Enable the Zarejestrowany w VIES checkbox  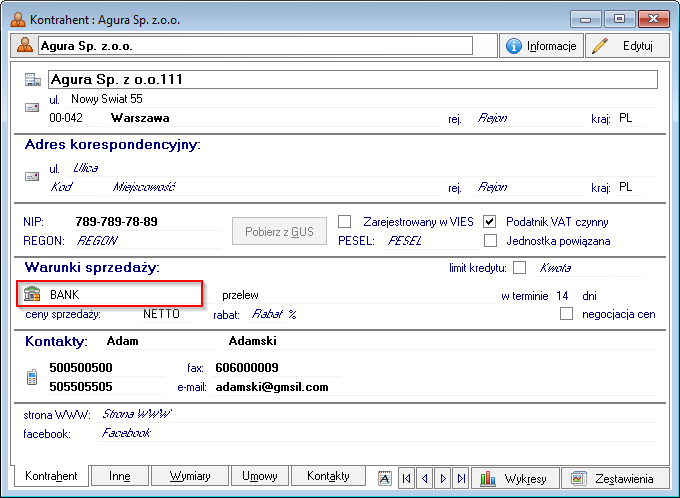click(x=344, y=222)
